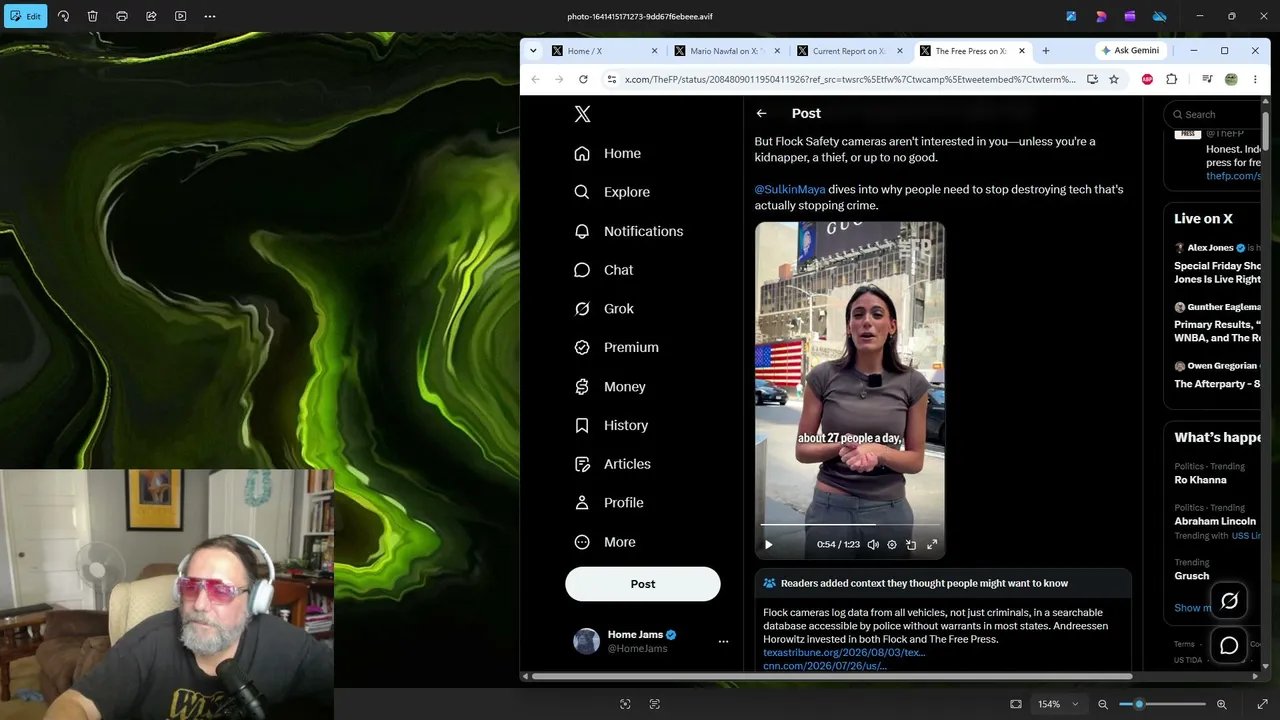Open site information icon in address bar

click(611, 79)
